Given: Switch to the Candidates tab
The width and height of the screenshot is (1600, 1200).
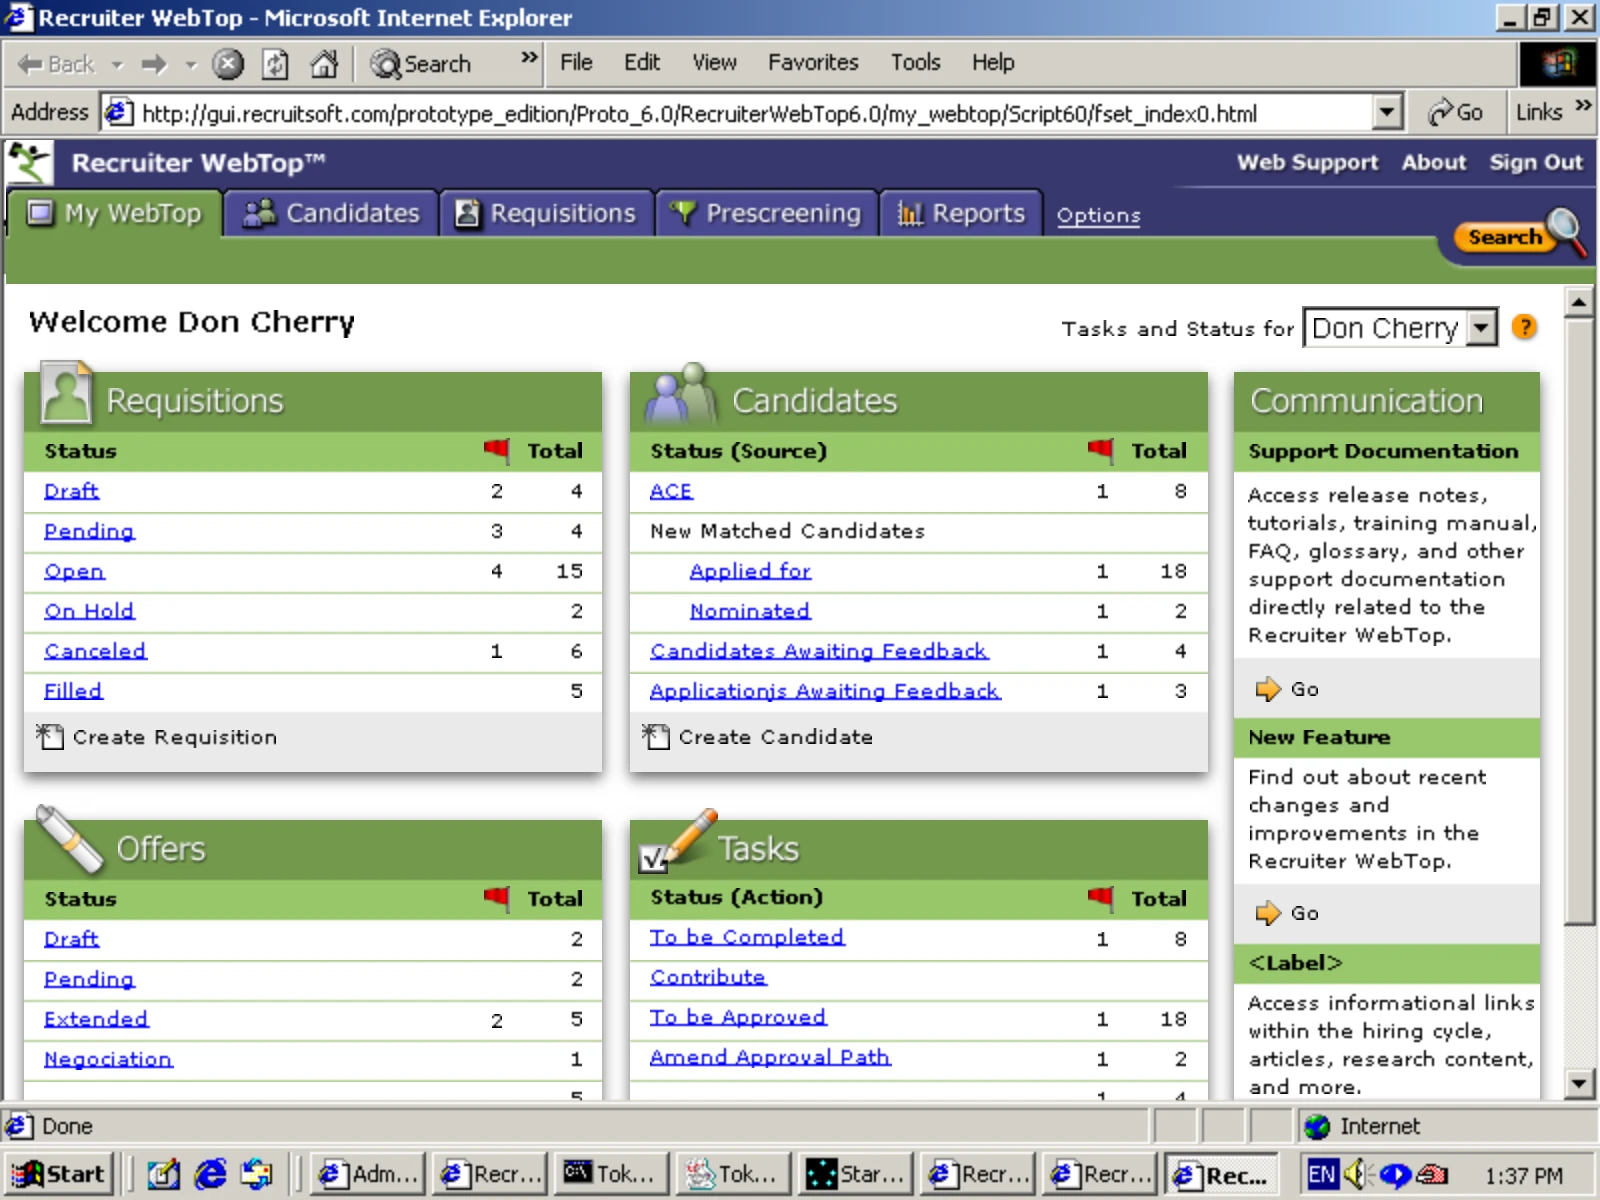Looking at the screenshot, I should 332,213.
